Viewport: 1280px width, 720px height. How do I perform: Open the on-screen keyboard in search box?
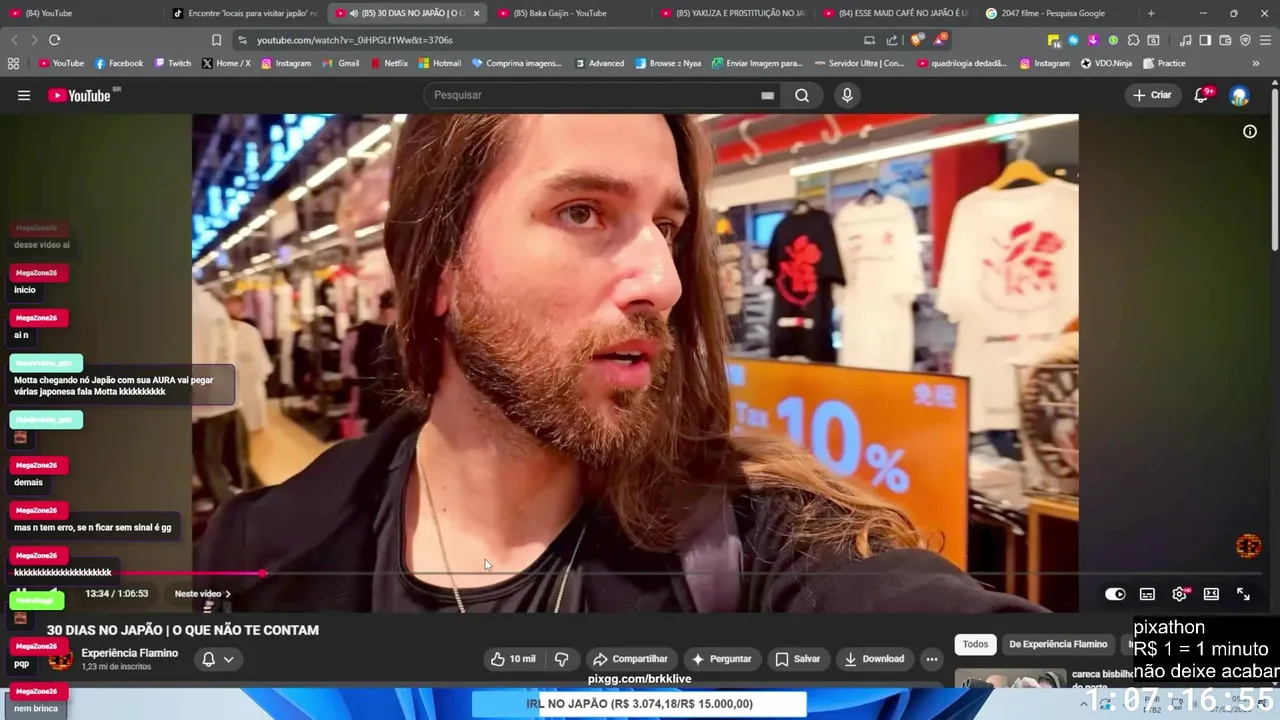767,95
